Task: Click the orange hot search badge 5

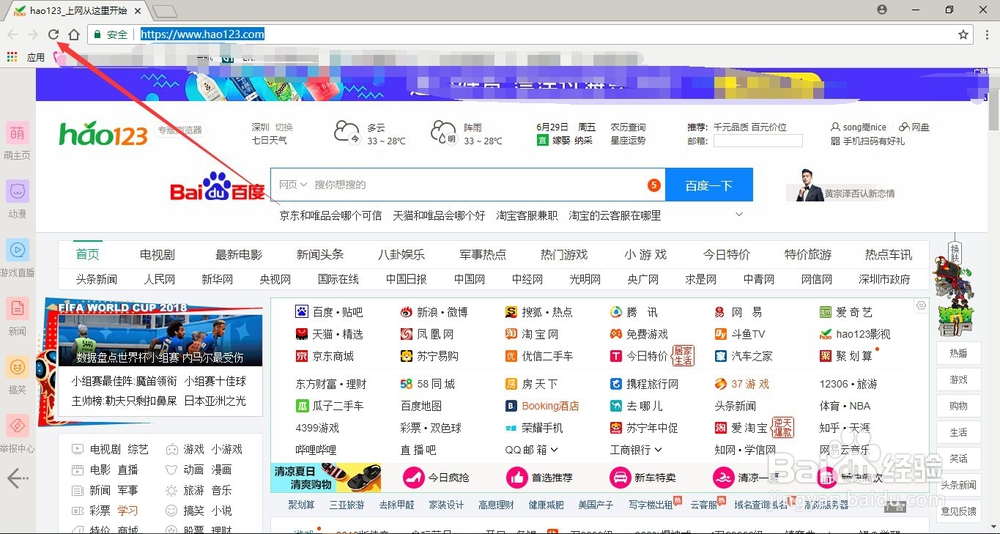Action: pyautogui.click(x=653, y=185)
